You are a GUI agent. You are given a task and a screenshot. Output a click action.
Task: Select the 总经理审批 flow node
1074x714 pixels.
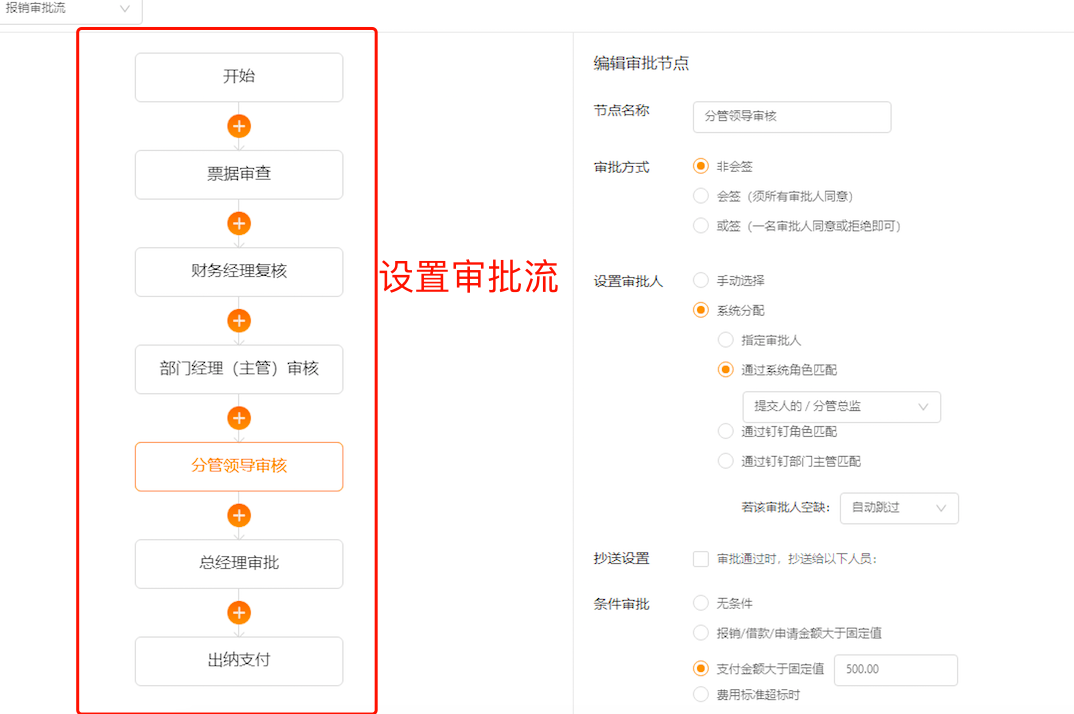pos(238,564)
